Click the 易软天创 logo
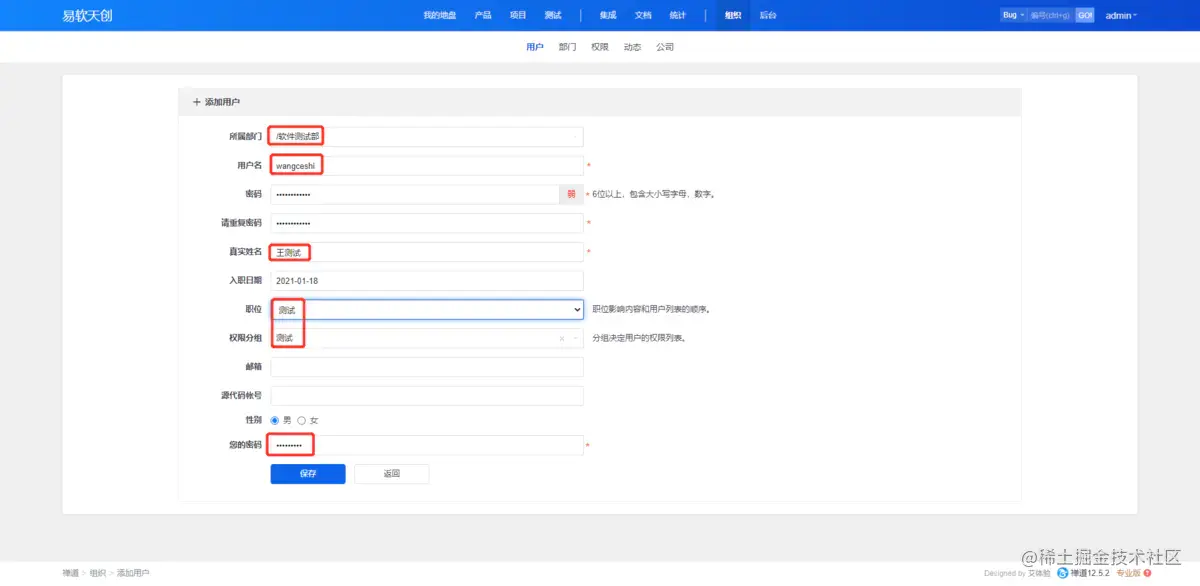 pyautogui.click(x=87, y=15)
